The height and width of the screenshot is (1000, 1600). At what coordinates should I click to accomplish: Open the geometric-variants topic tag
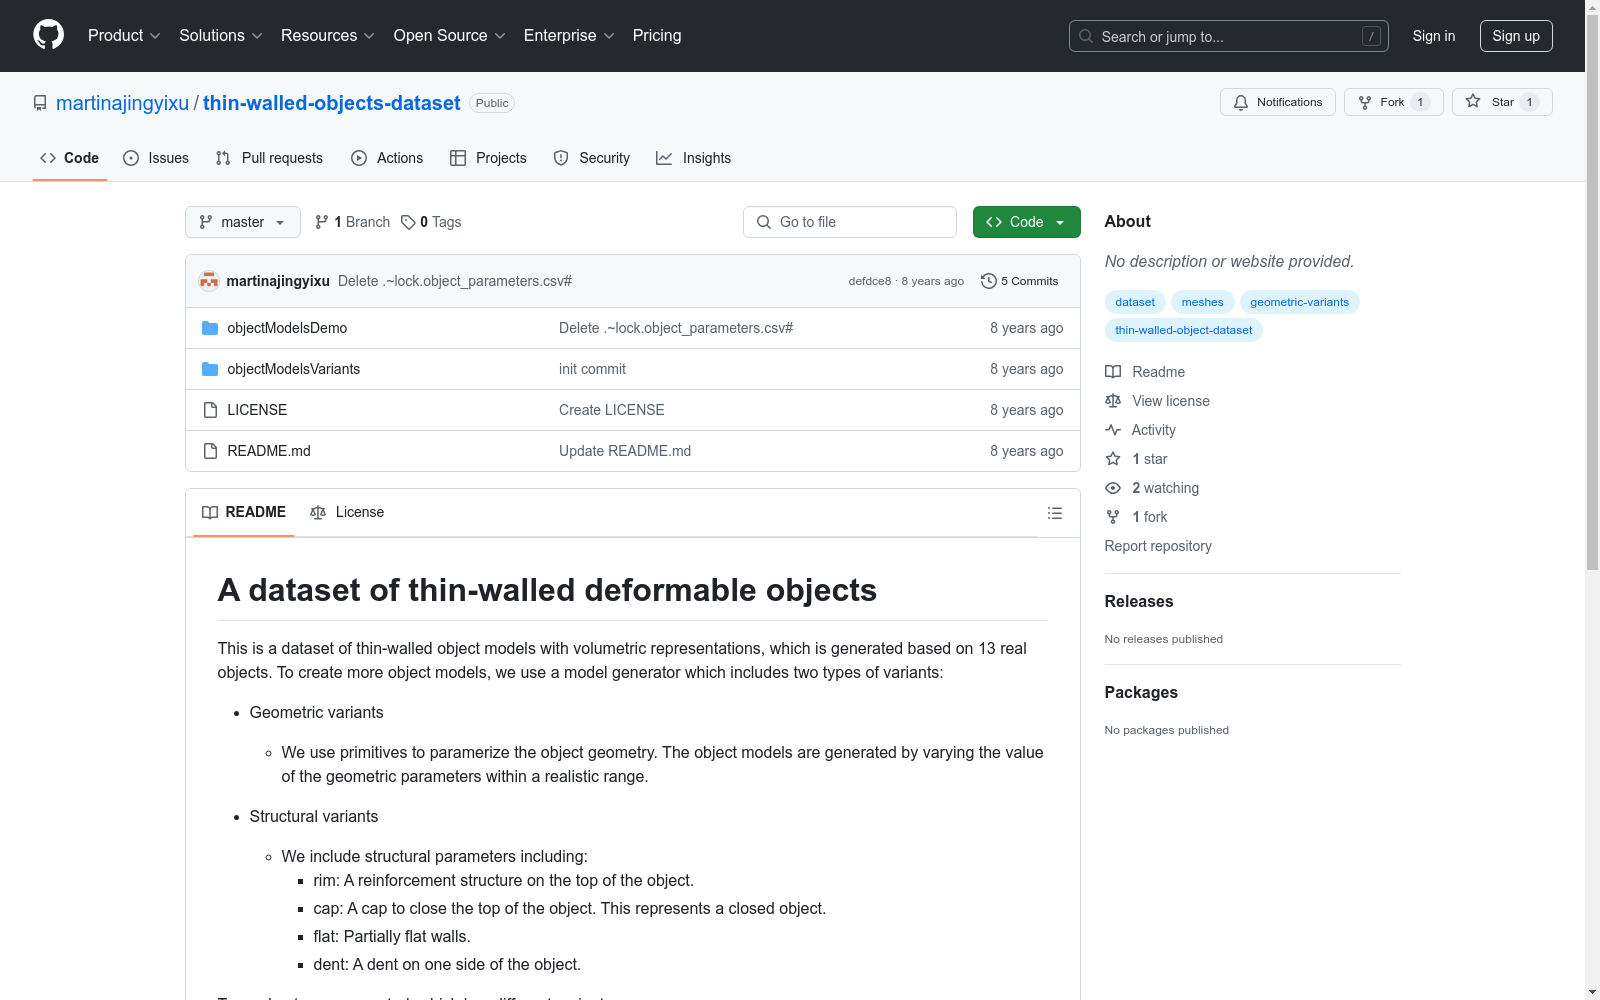point(1299,302)
